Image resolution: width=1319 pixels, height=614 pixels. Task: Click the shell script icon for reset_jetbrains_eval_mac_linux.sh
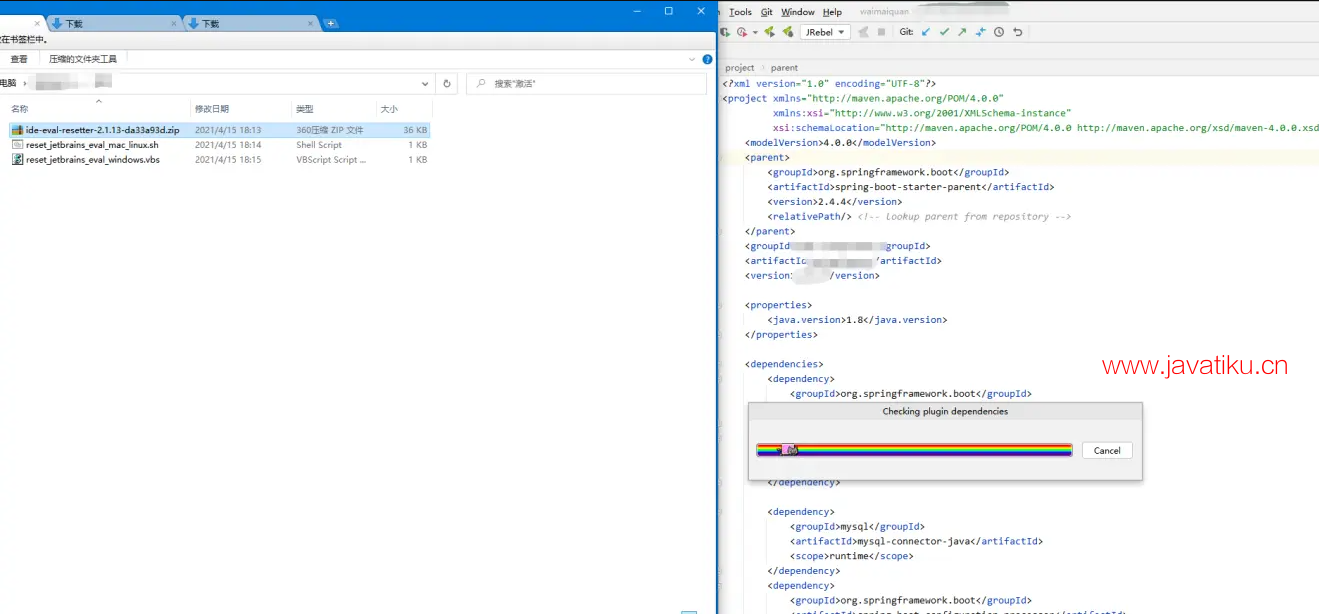point(17,145)
